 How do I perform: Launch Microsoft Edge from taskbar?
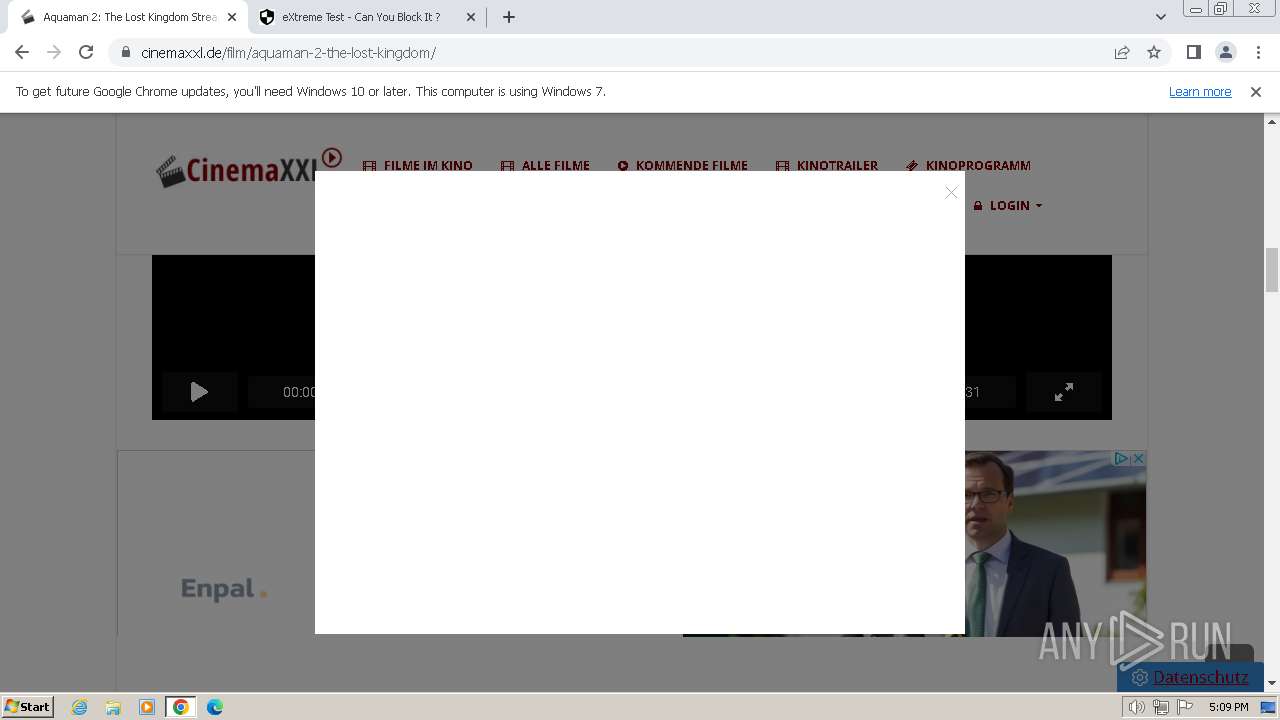215,707
